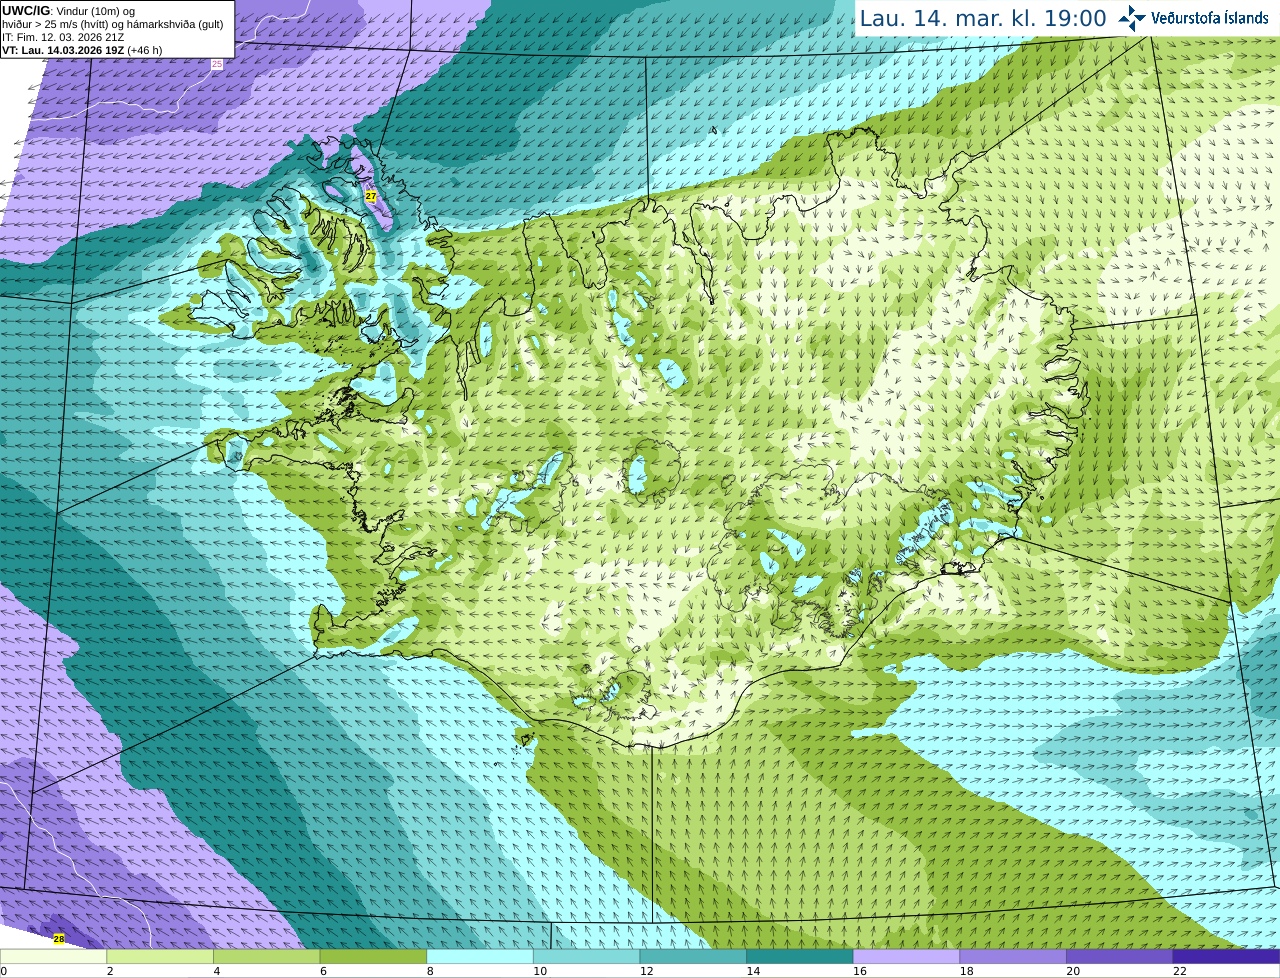
Task: Pick the 8–10 m/s light cyan swatch
Action: point(480,956)
